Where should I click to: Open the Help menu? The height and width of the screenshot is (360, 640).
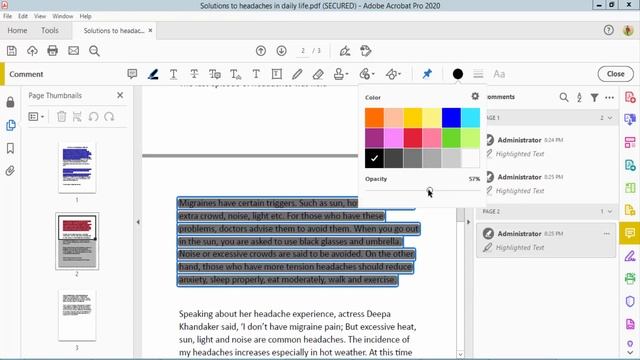coord(85,16)
